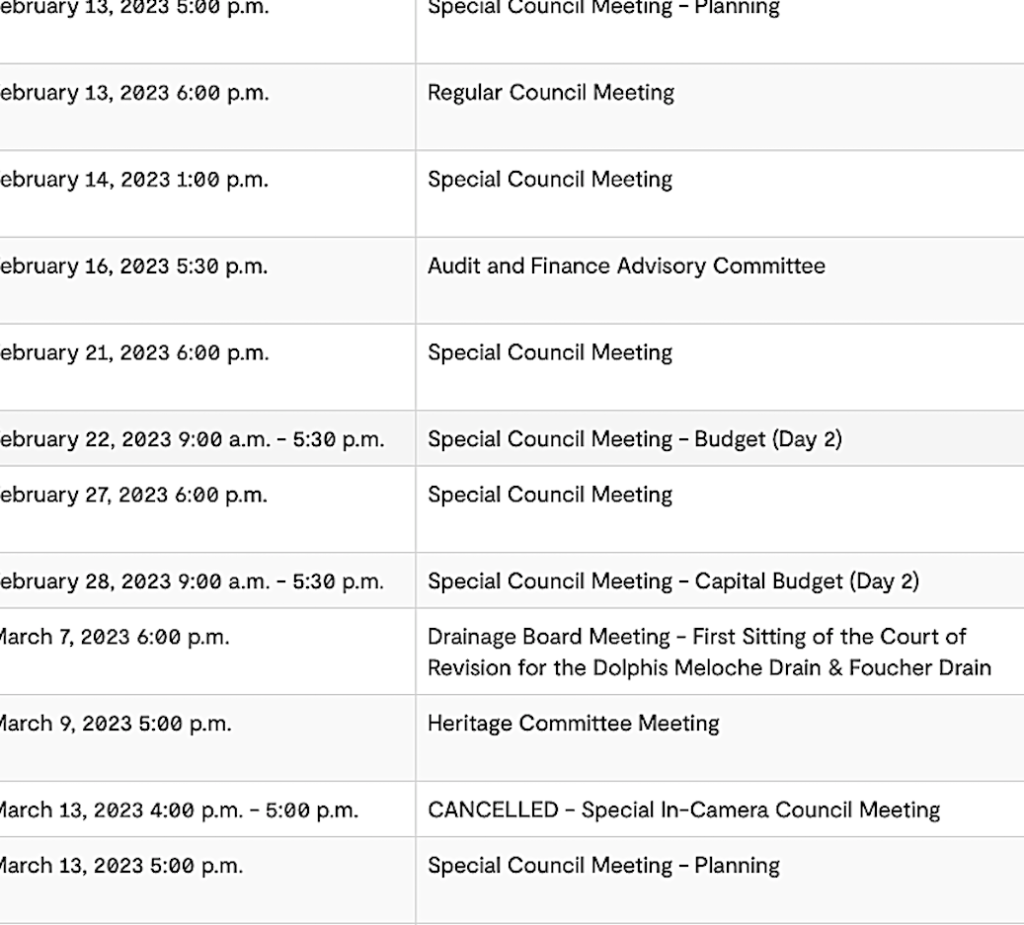Viewport: 1024px width, 925px height.
Task: Open Special Council Meeting – Capital Budget (Day 2)
Action: [x=673, y=581]
